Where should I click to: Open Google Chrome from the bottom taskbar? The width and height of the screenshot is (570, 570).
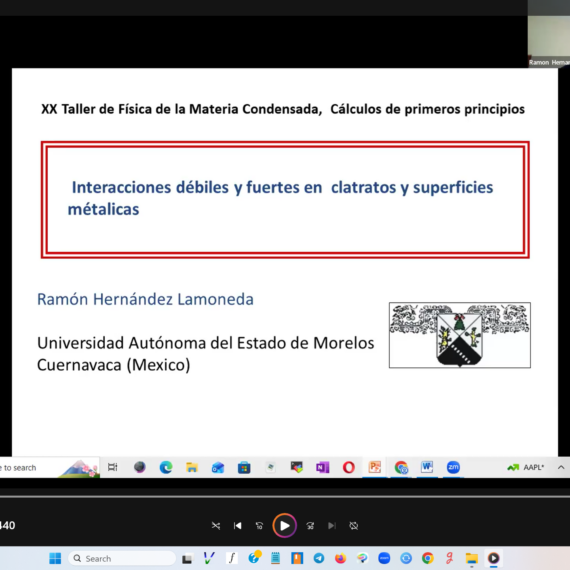click(428, 558)
